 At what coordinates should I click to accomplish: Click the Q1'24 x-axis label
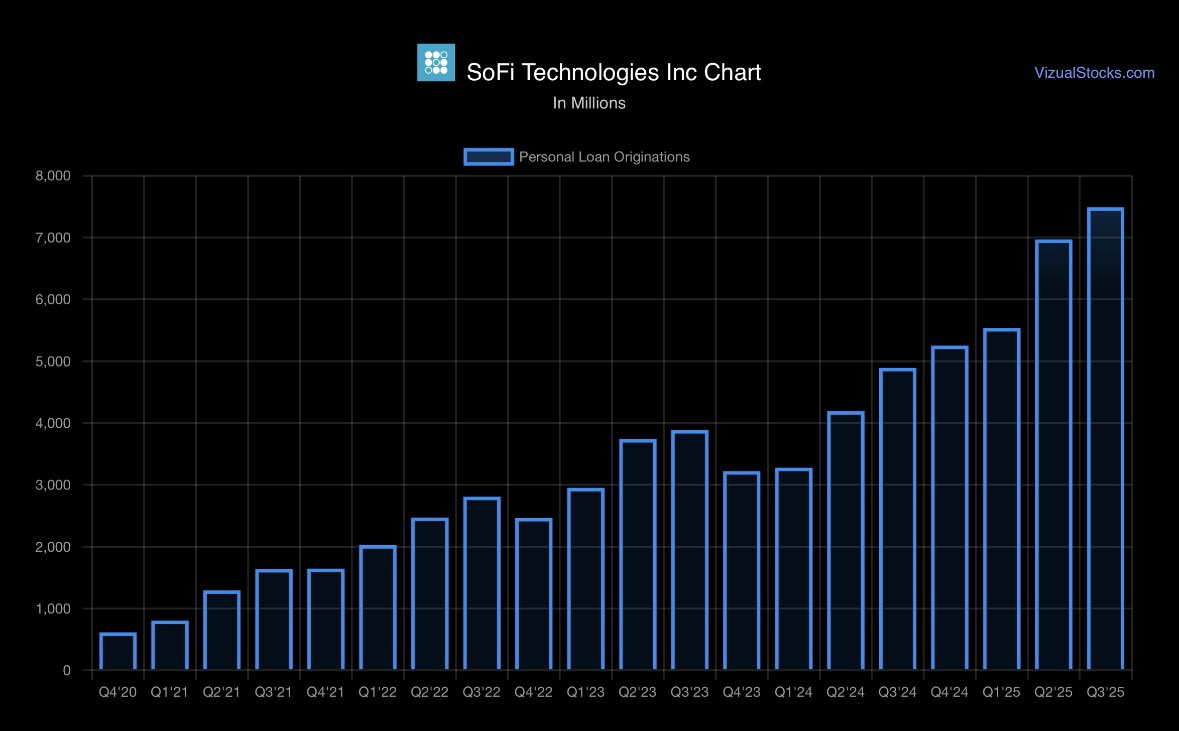pyautogui.click(x=793, y=692)
